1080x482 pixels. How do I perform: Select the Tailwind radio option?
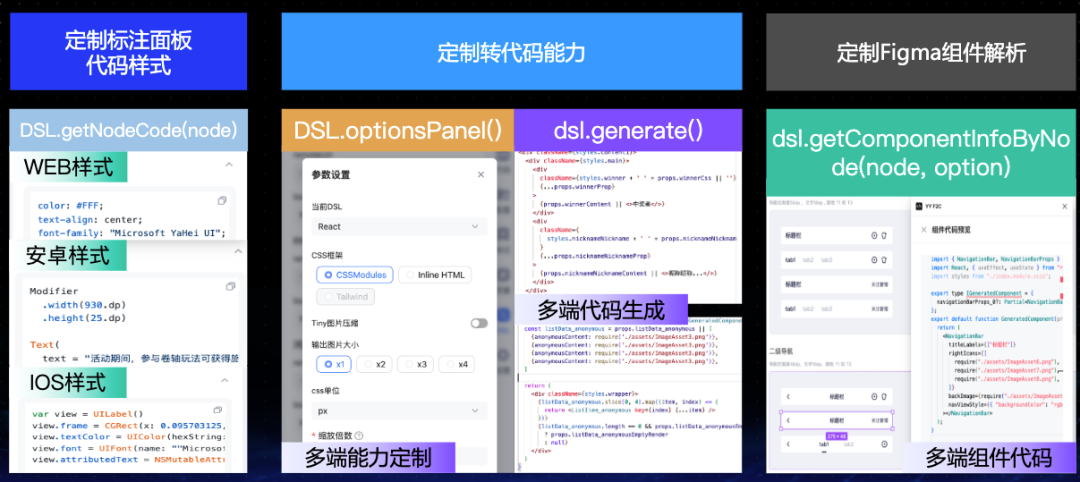[x=346, y=297]
